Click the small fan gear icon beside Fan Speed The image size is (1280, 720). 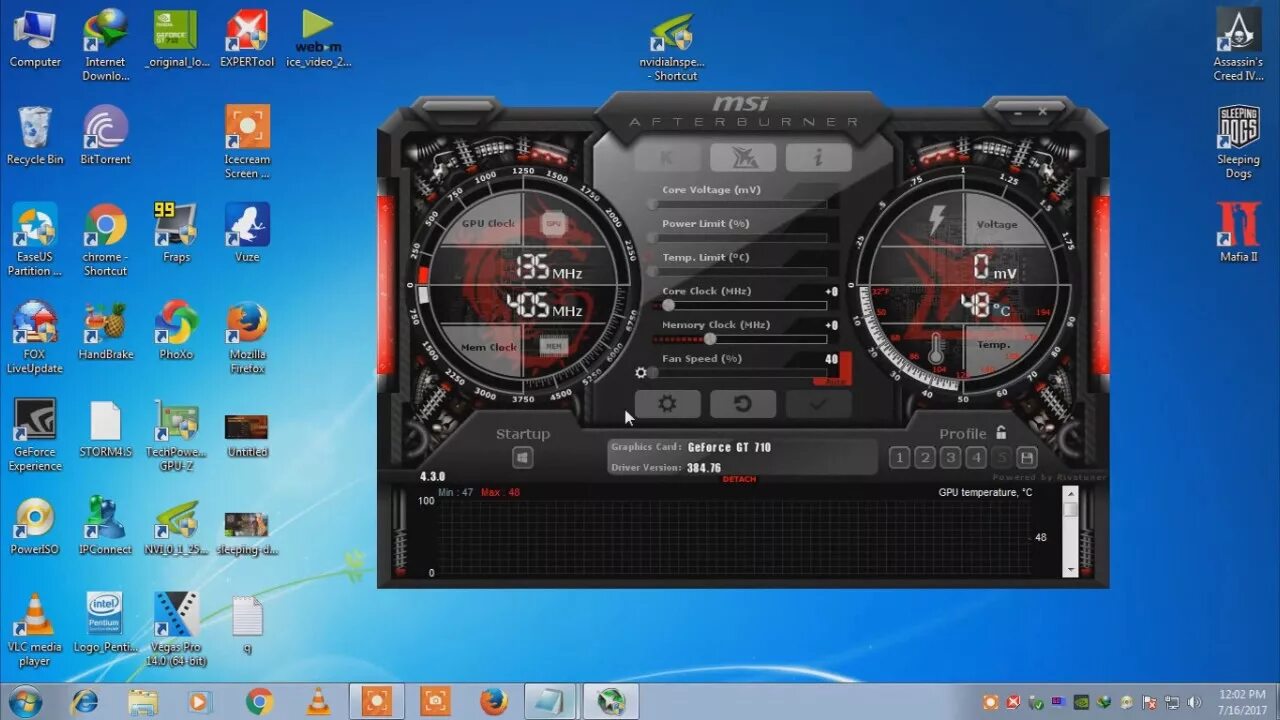point(641,373)
